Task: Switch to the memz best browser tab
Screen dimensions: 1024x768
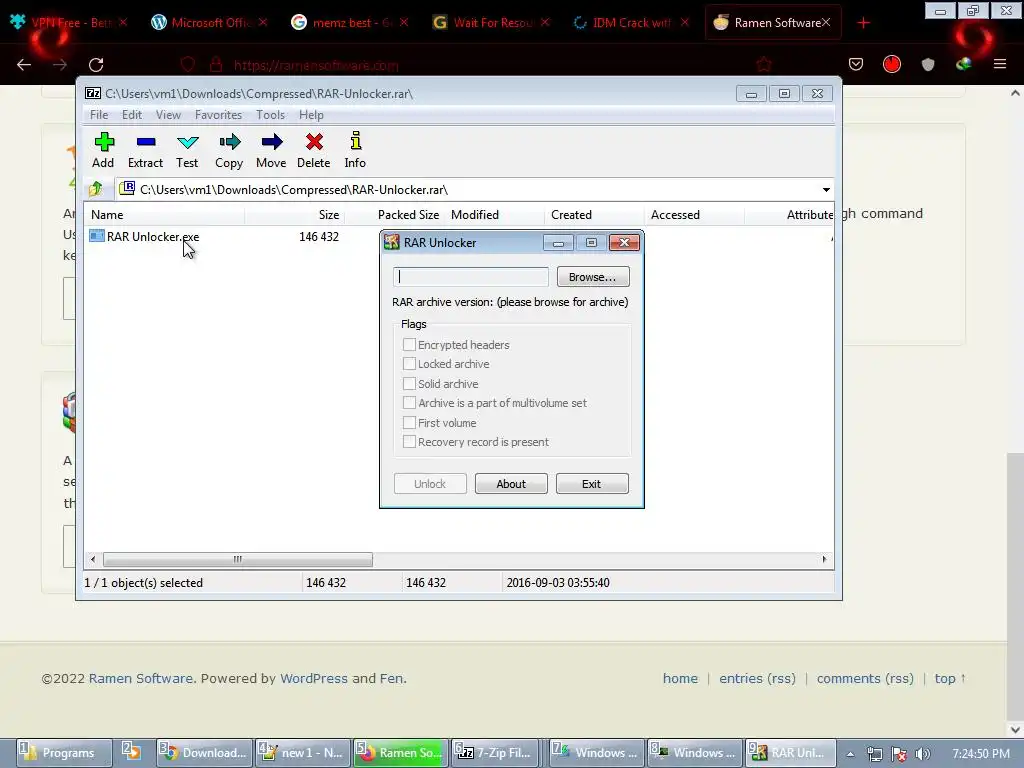Action: click(x=350, y=23)
